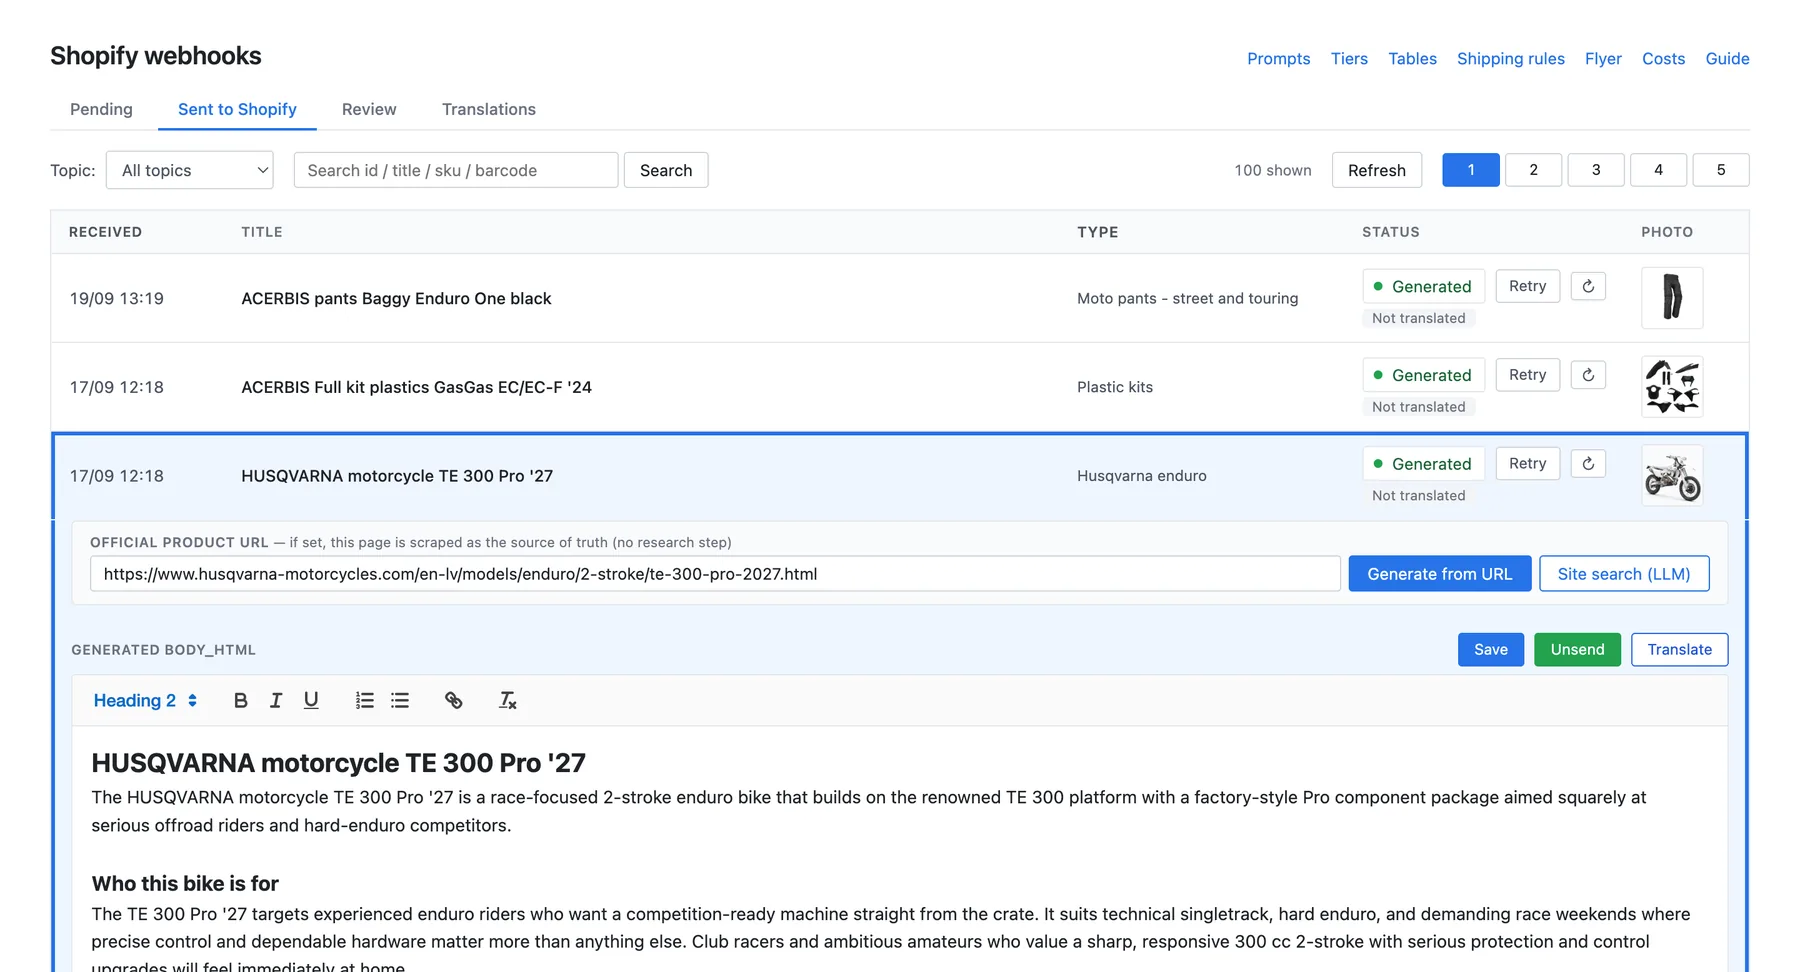The image size is (1800, 972).
Task: Open the All topics dropdown
Action: click(x=190, y=170)
